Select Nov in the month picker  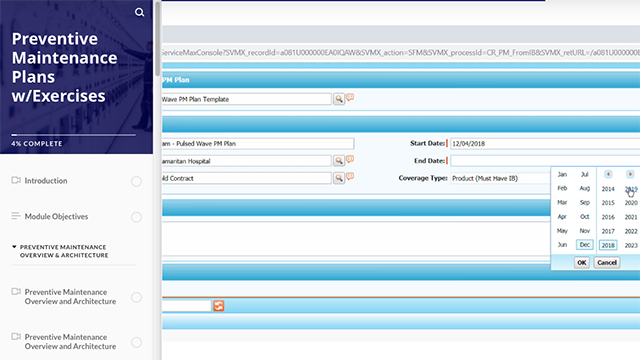tap(584, 231)
